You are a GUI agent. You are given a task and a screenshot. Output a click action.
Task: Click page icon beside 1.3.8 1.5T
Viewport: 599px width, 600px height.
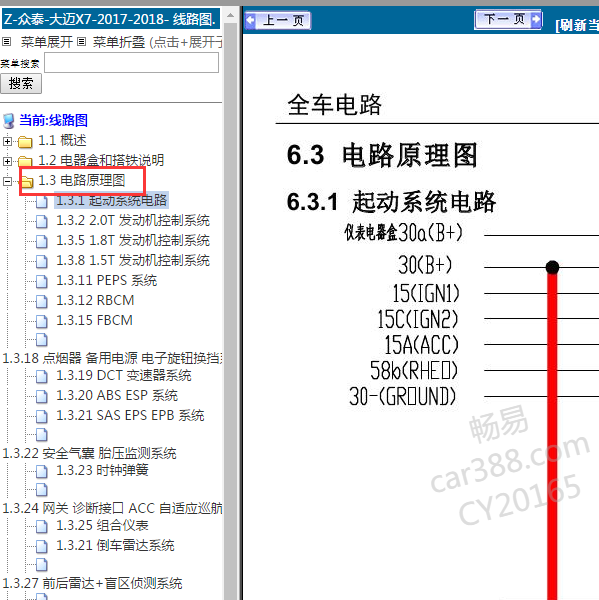tap(42, 261)
